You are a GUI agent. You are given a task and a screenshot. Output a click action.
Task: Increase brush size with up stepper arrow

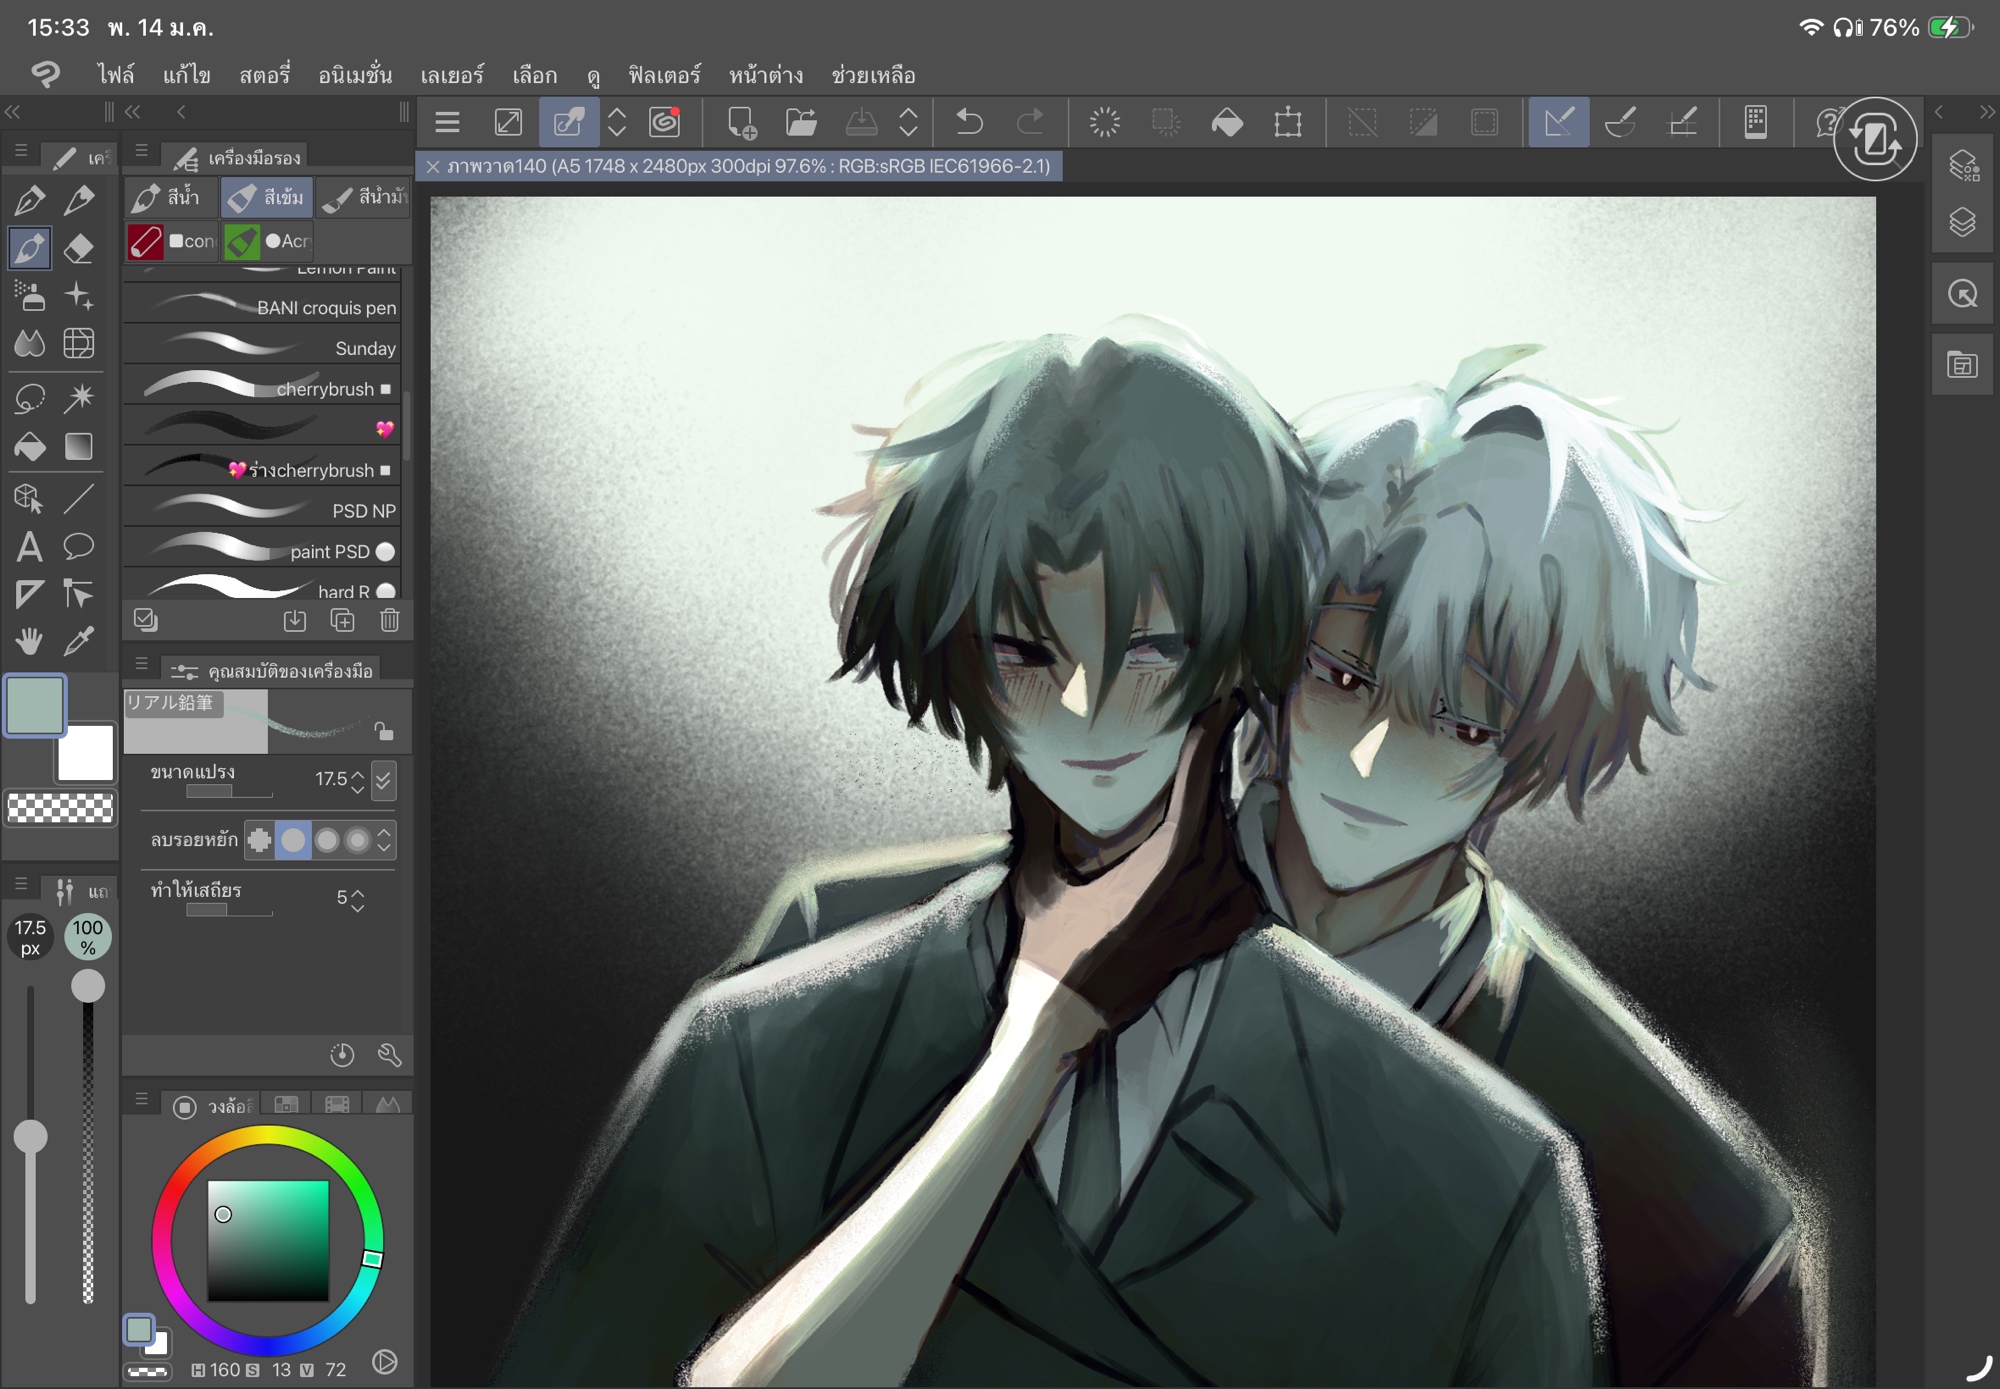coord(358,772)
